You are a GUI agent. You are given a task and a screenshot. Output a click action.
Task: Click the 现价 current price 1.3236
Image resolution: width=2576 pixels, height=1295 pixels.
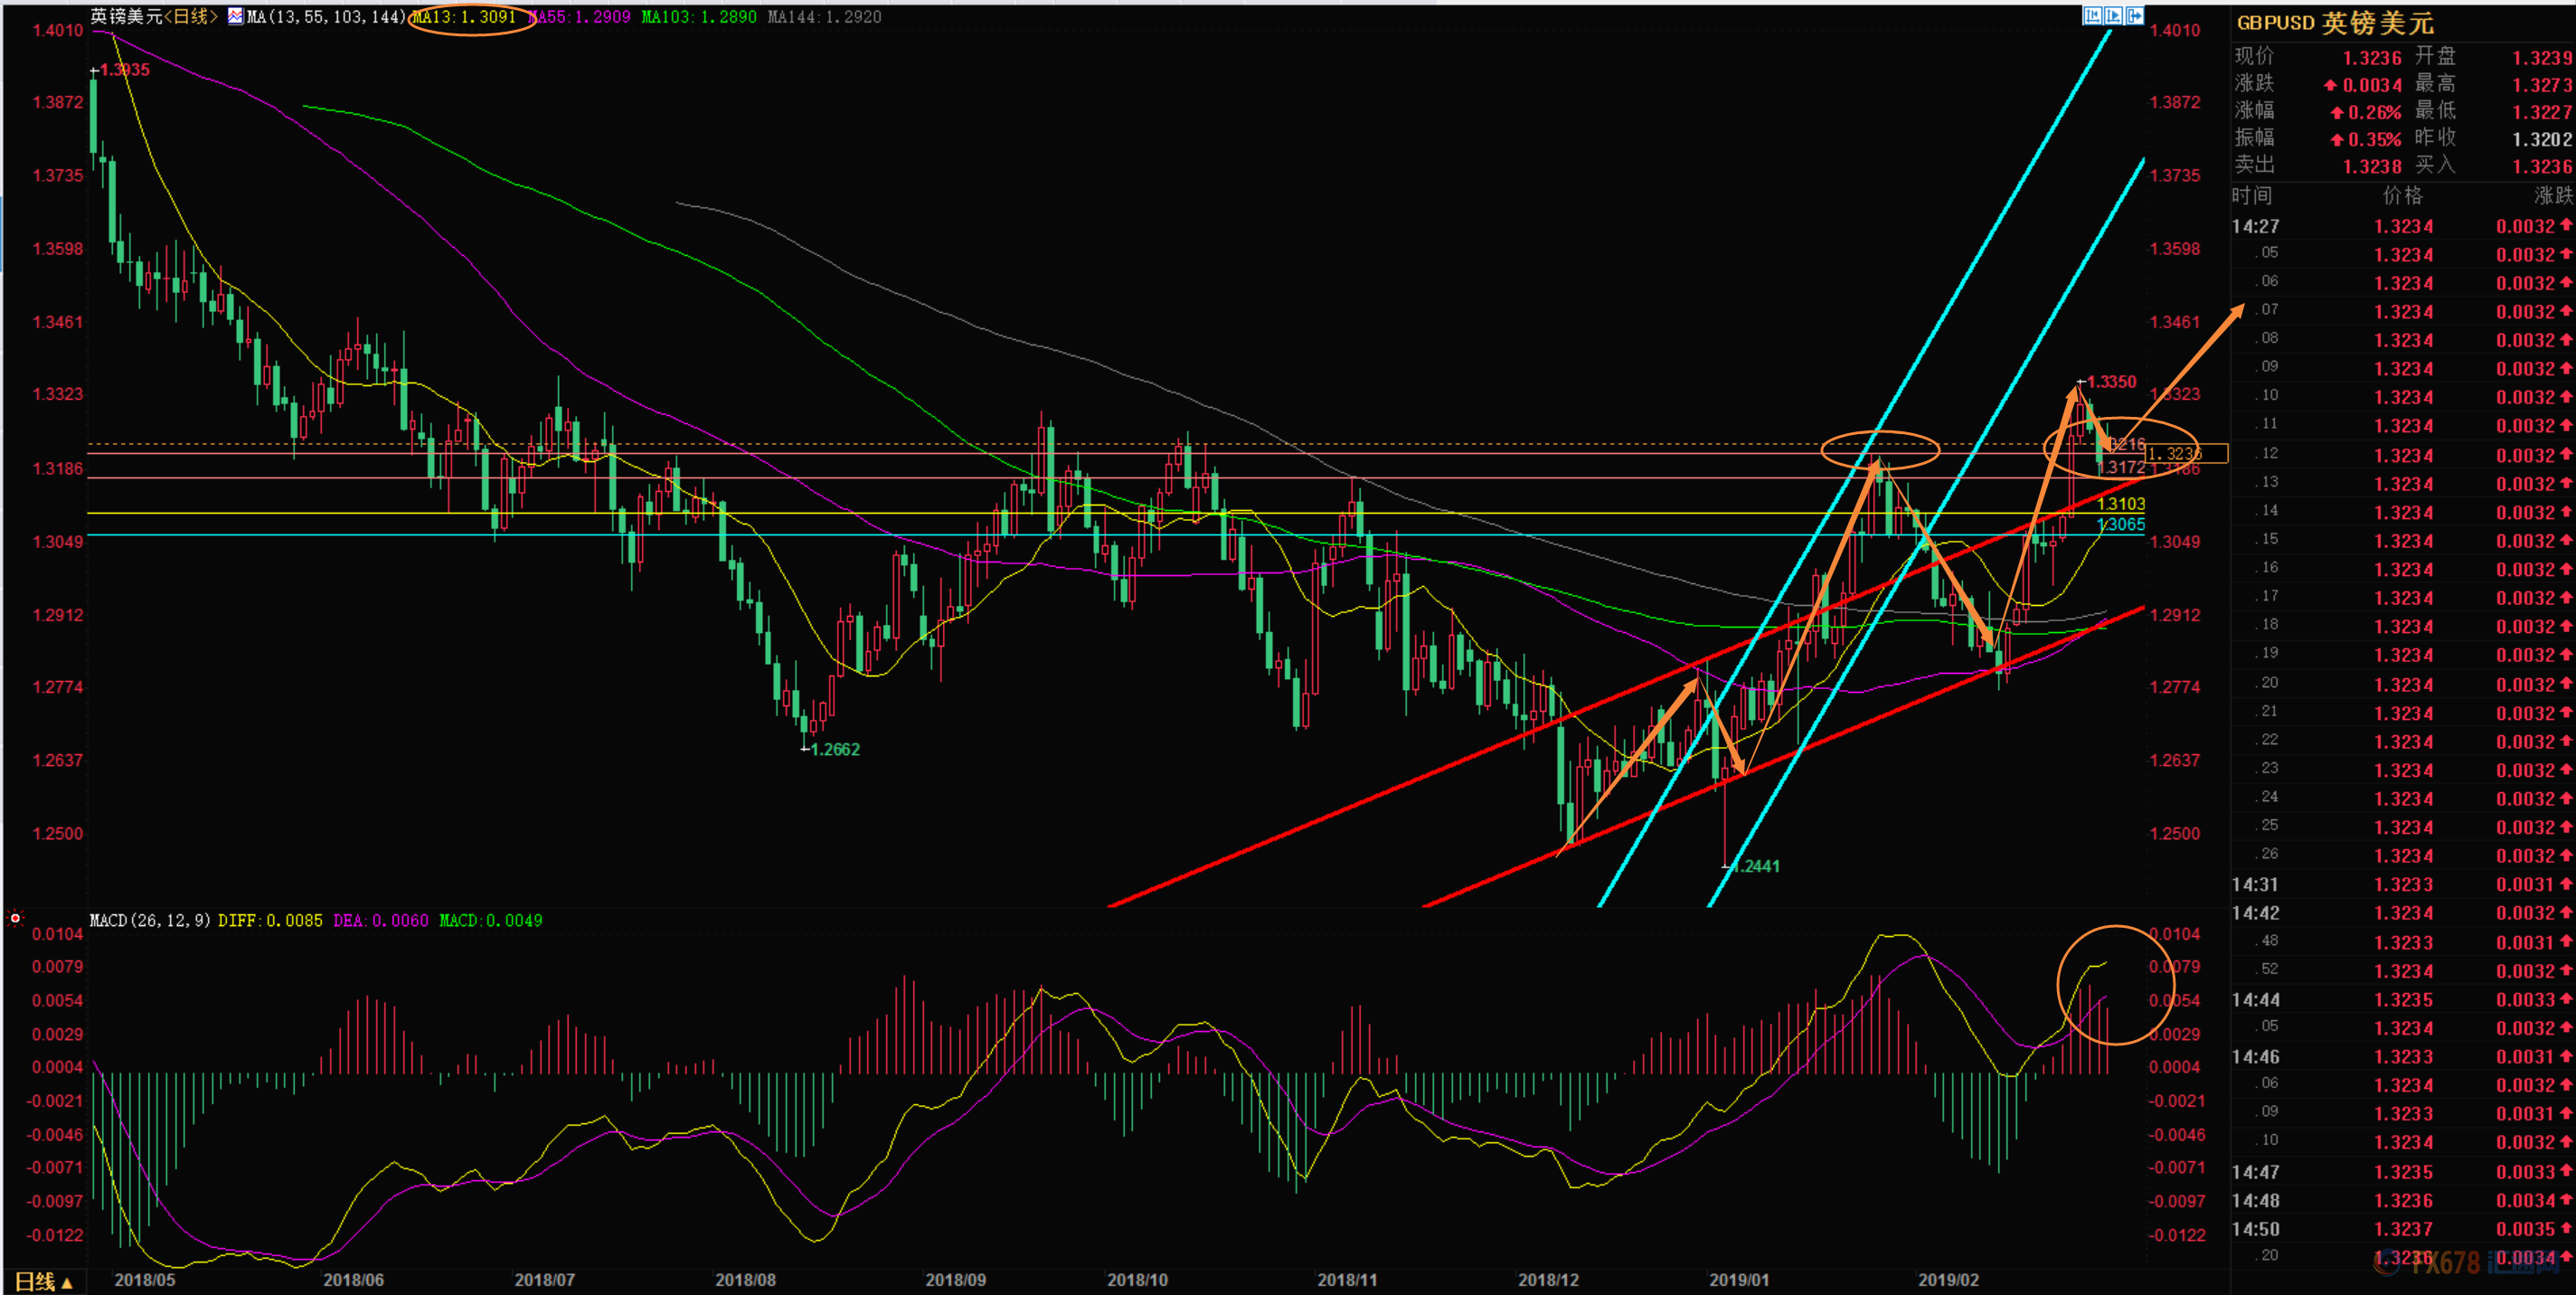[x=2372, y=58]
